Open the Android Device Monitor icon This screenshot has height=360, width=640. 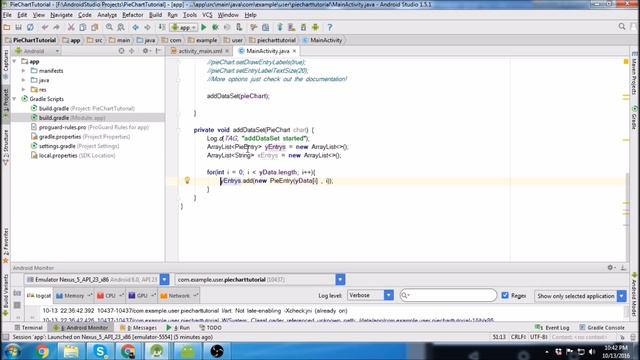coord(316,27)
